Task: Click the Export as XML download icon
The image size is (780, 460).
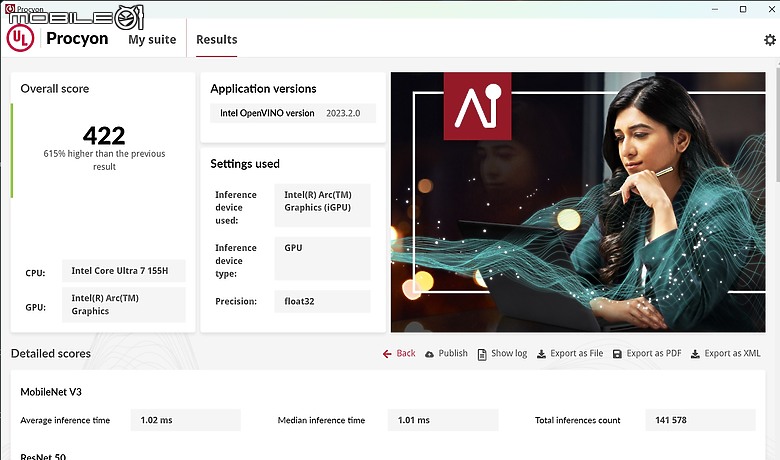Action: (695, 354)
